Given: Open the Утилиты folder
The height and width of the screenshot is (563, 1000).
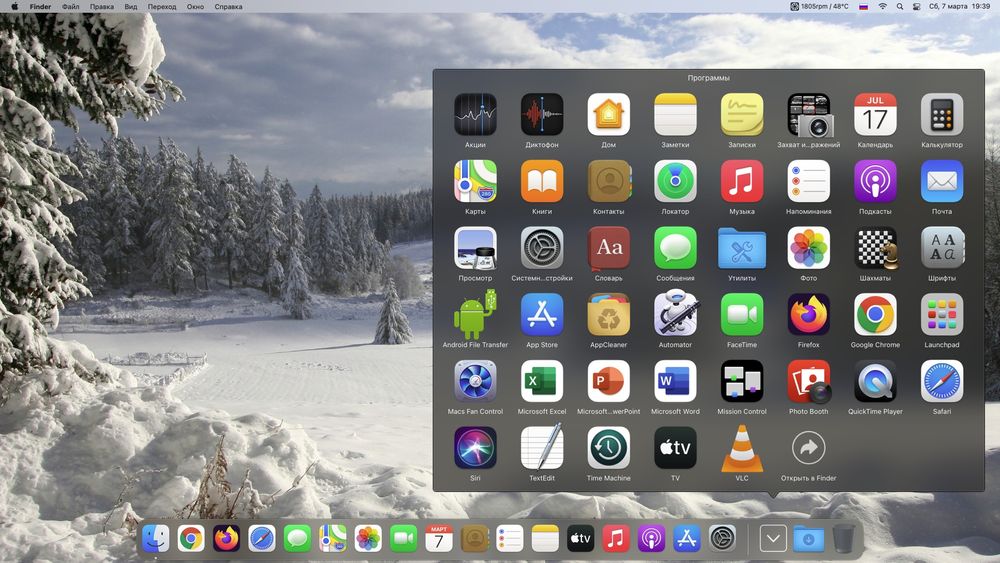Looking at the screenshot, I should click(x=742, y=248).
